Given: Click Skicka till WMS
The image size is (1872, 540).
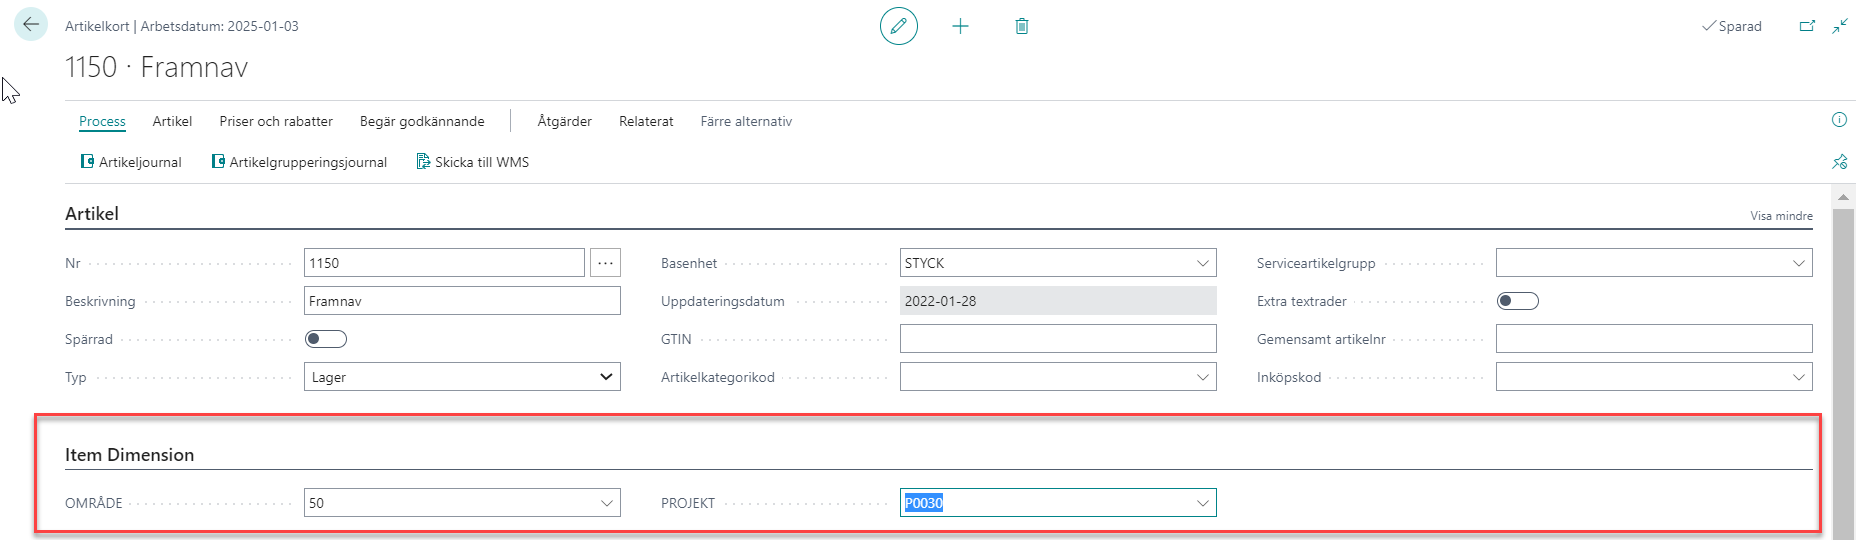Looking at the screenshot, I should click(473, 162).
